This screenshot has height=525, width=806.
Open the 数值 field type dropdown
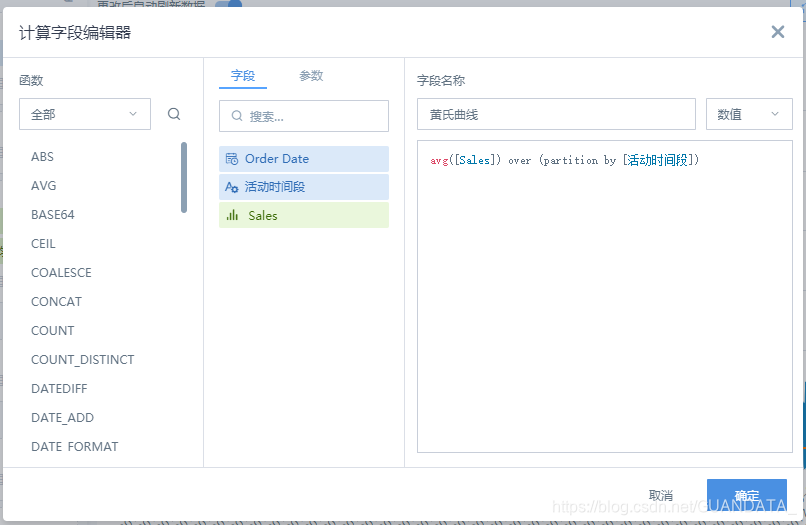click(x=749, y=114)
